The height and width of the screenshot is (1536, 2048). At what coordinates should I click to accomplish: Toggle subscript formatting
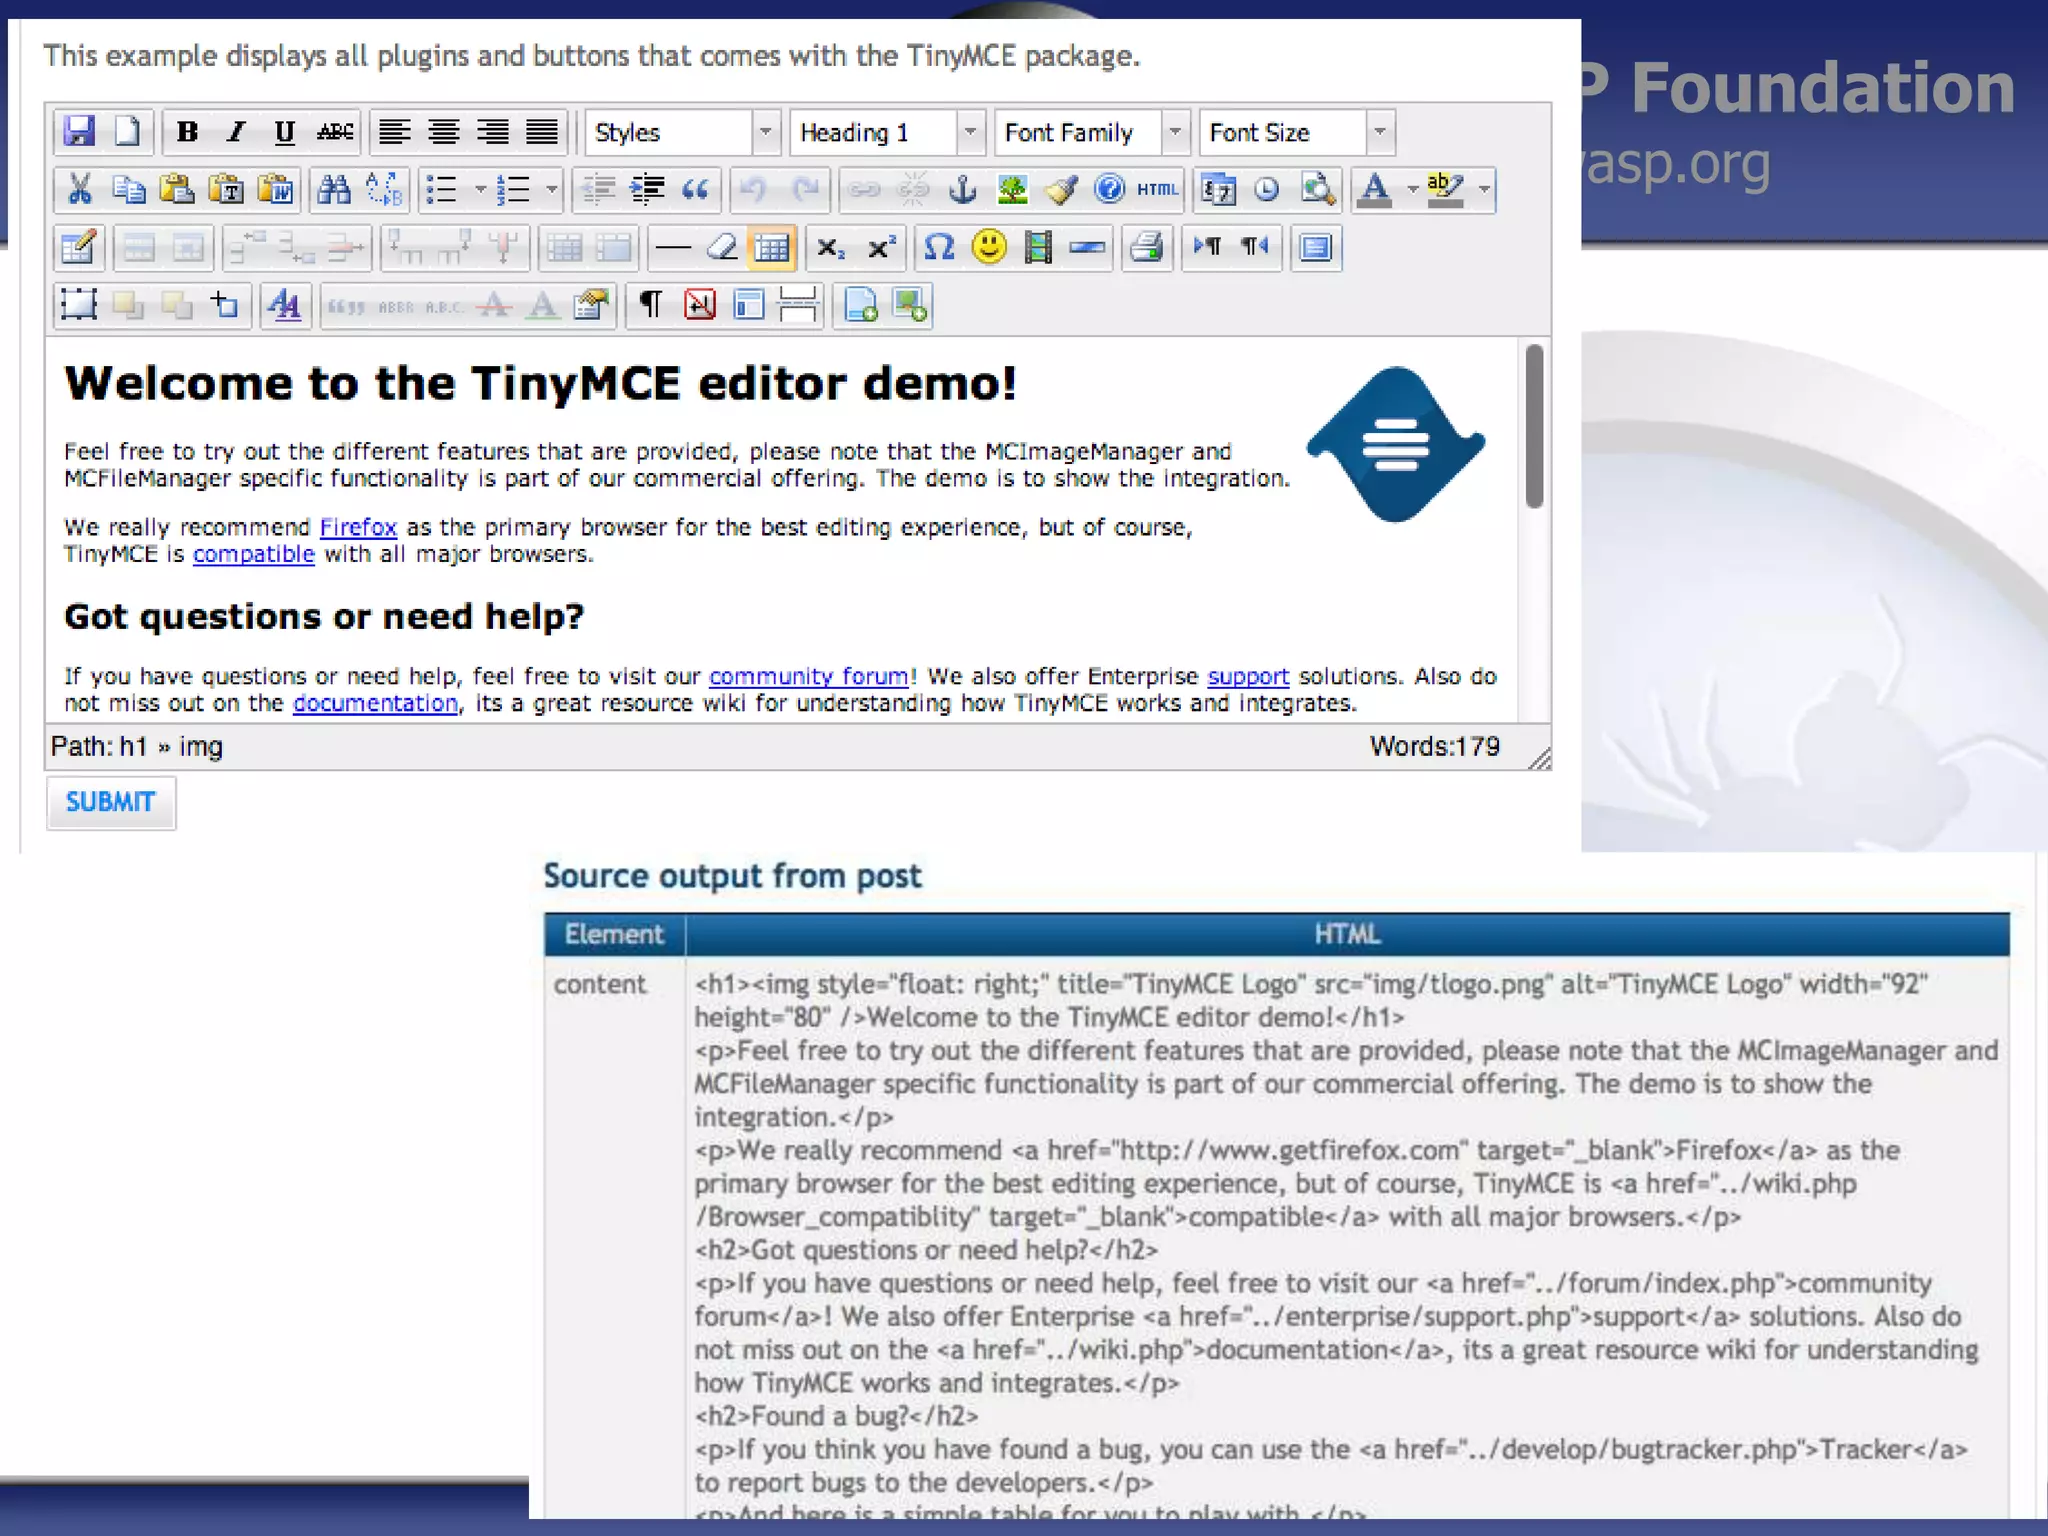[x=831, y=247]
